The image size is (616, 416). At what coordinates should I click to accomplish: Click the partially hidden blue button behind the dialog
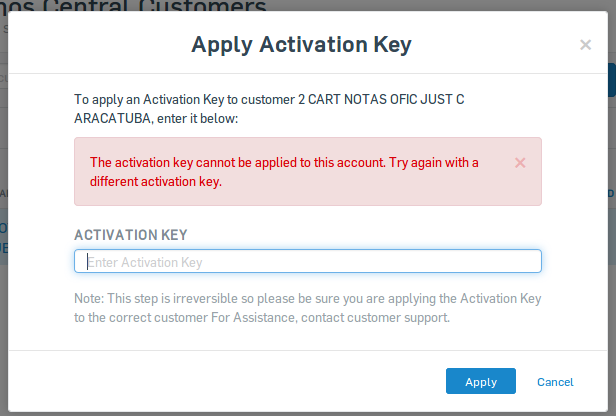click(612, 80)
